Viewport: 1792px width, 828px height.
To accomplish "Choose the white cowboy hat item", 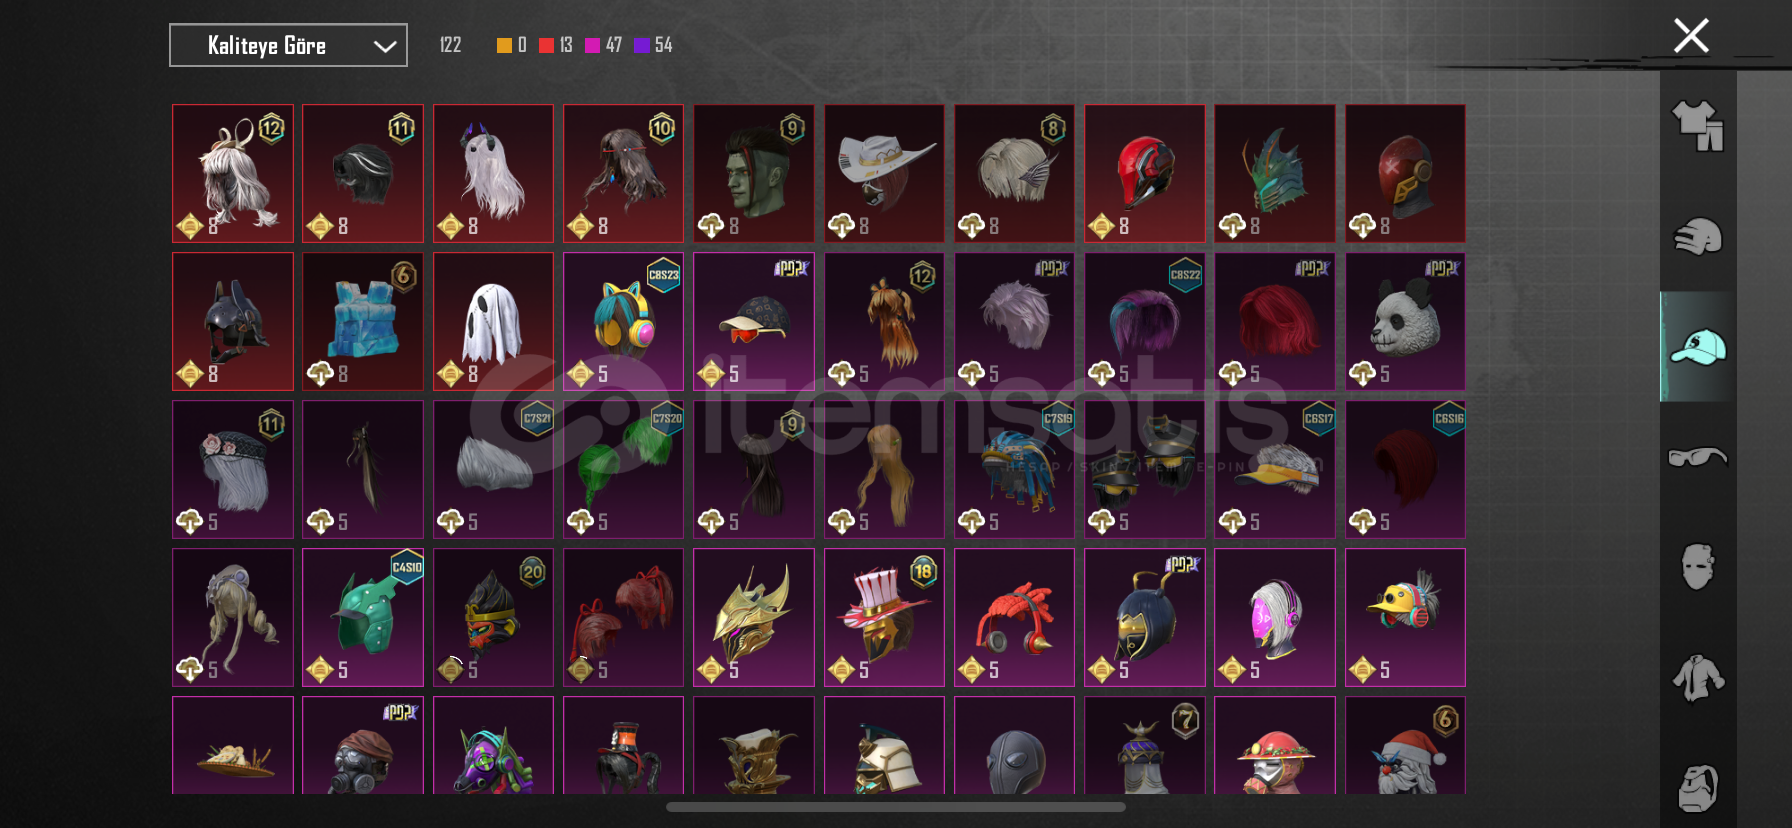I will (884, 173).
